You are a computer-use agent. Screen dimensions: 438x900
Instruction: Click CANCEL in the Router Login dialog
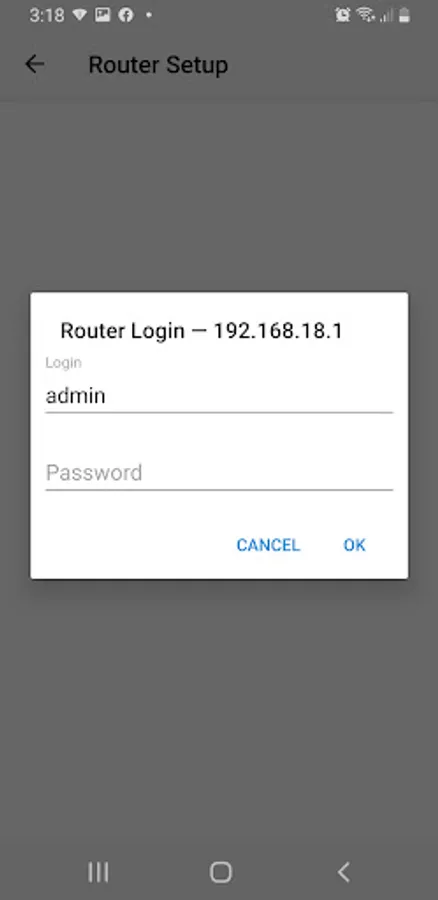pos(268,545)
